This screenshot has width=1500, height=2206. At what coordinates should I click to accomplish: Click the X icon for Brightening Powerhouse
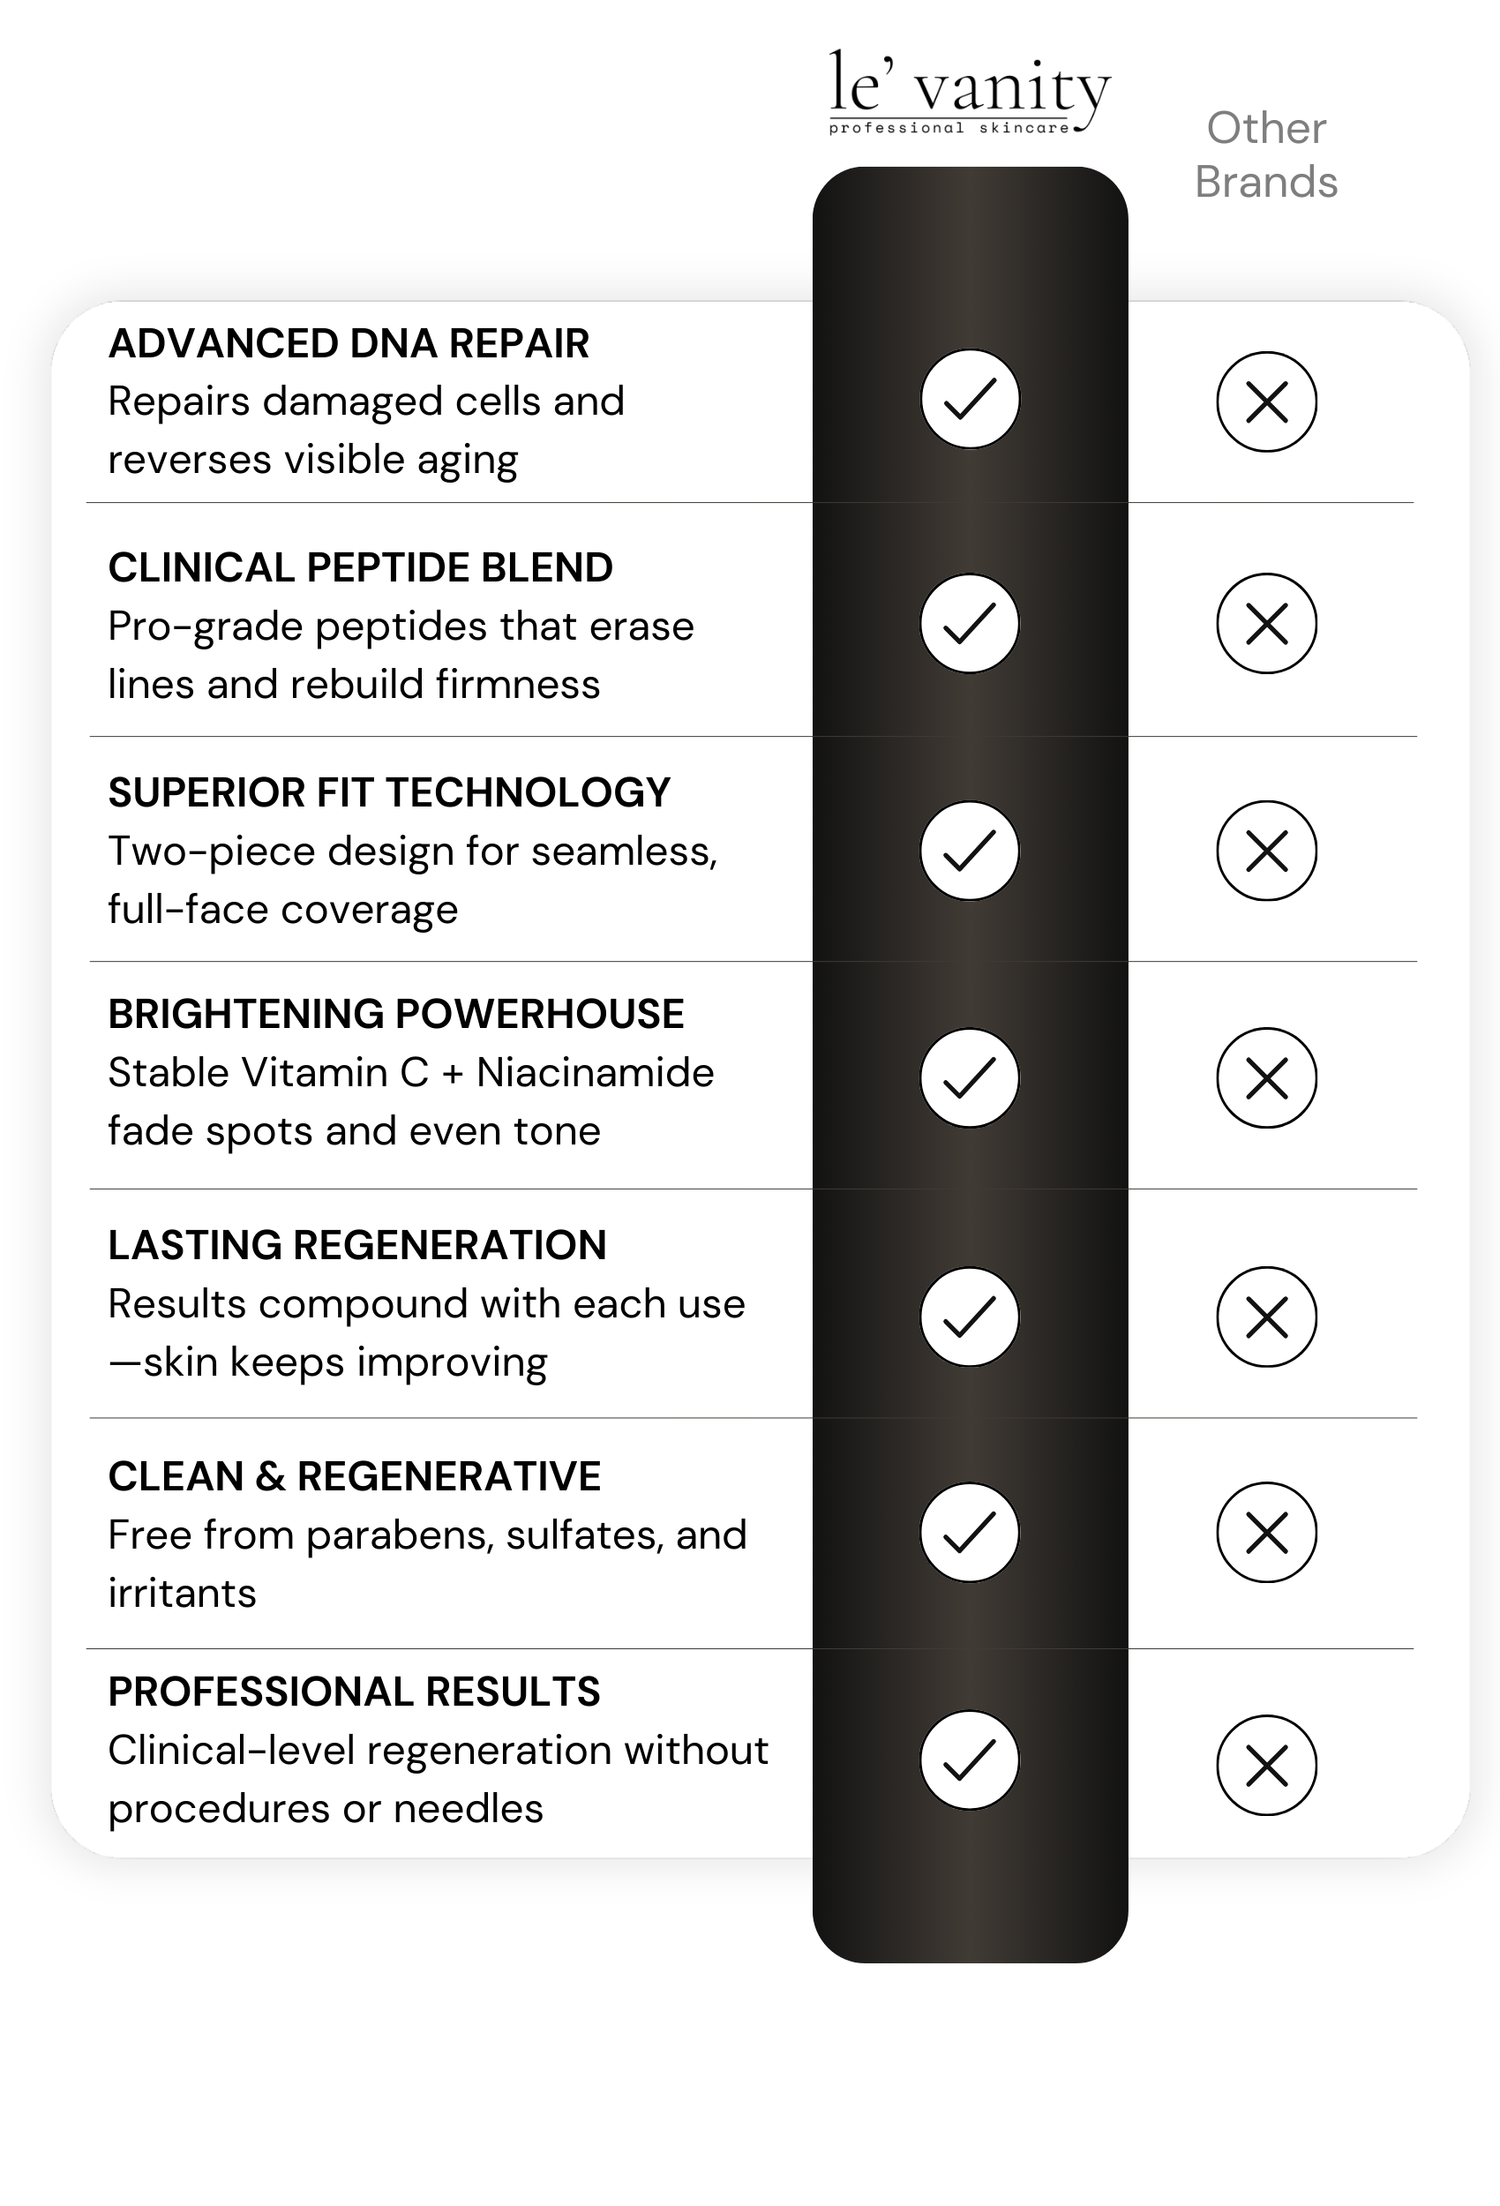pyautogui.click(x=1266, y=1078)
